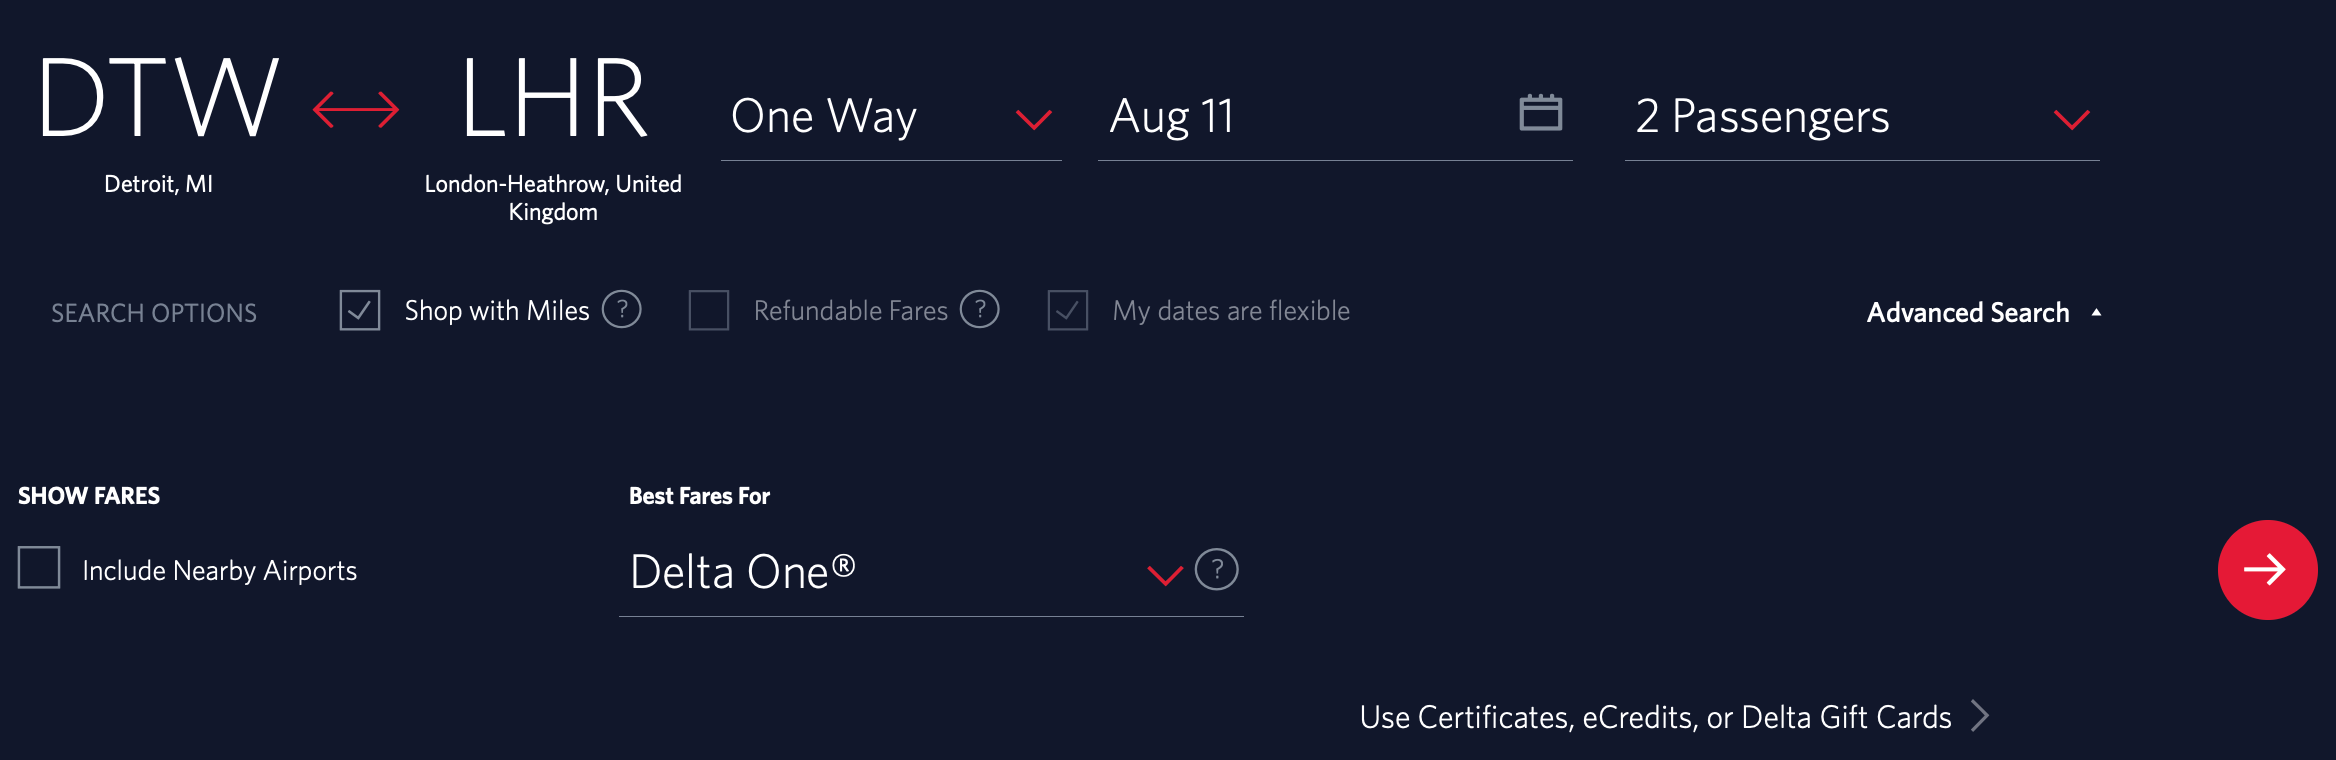The width and height of the screenshot is (2336, 760).
Task: Click the Shop with Miles help icon
Action: (x=622, y=311)
